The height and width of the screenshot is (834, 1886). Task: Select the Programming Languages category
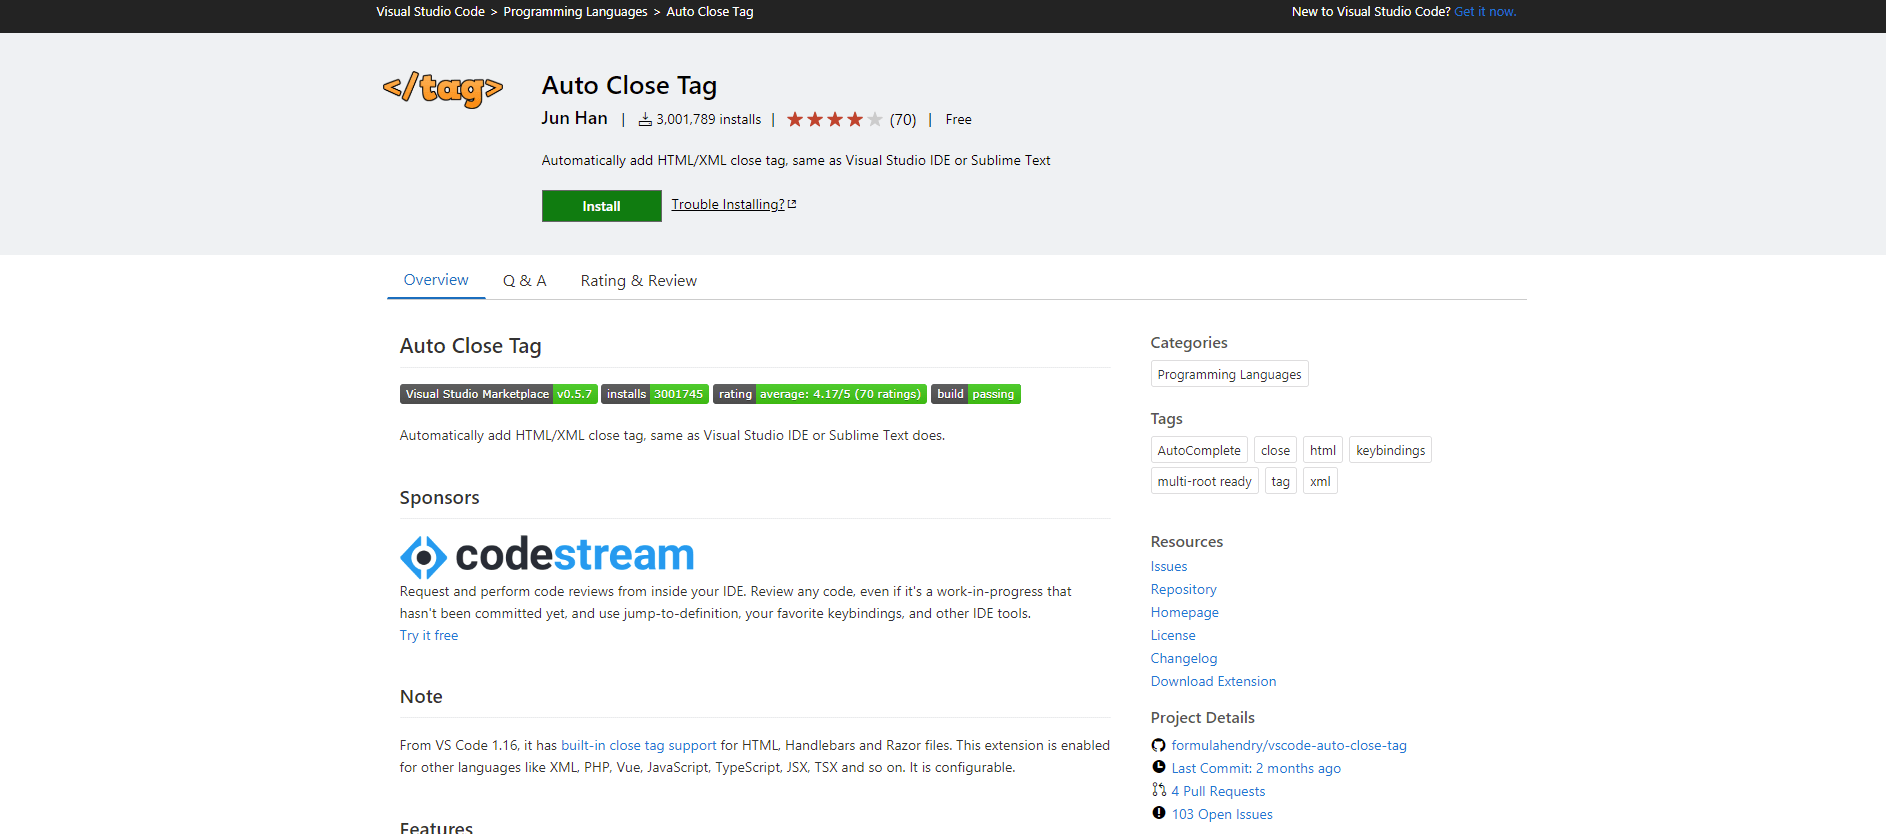[x=1229, y=374]
